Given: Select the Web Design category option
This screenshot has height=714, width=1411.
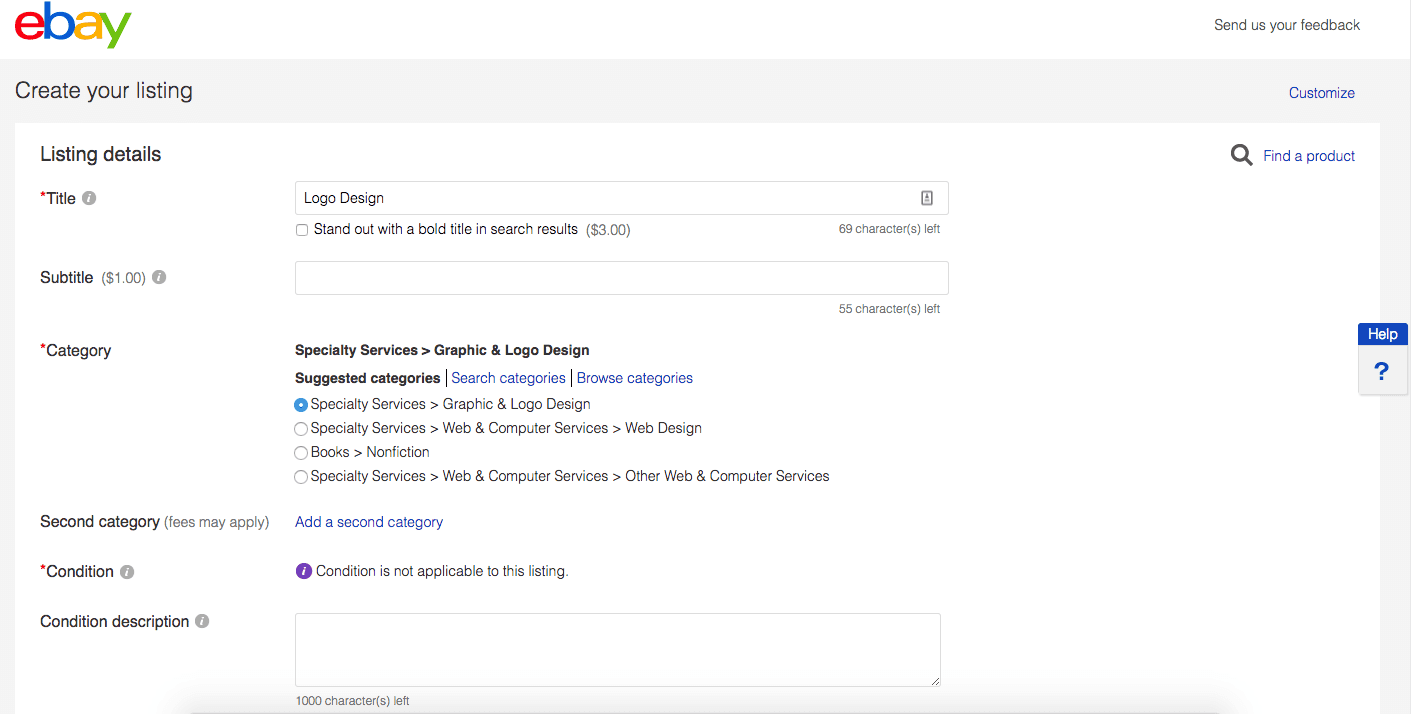Looking at the screenshot, I should click(x=301, y=428).
